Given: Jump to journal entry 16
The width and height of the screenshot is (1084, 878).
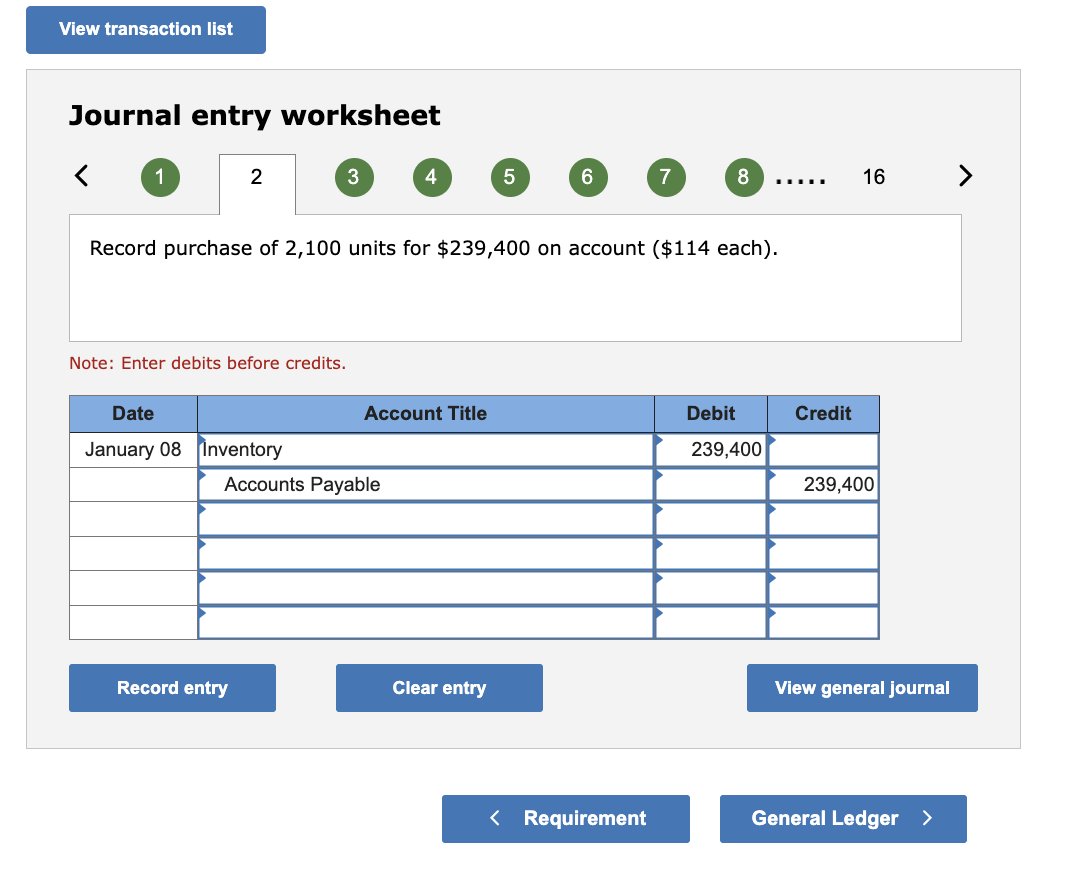Looking at the screenshot, I should 874,177.
